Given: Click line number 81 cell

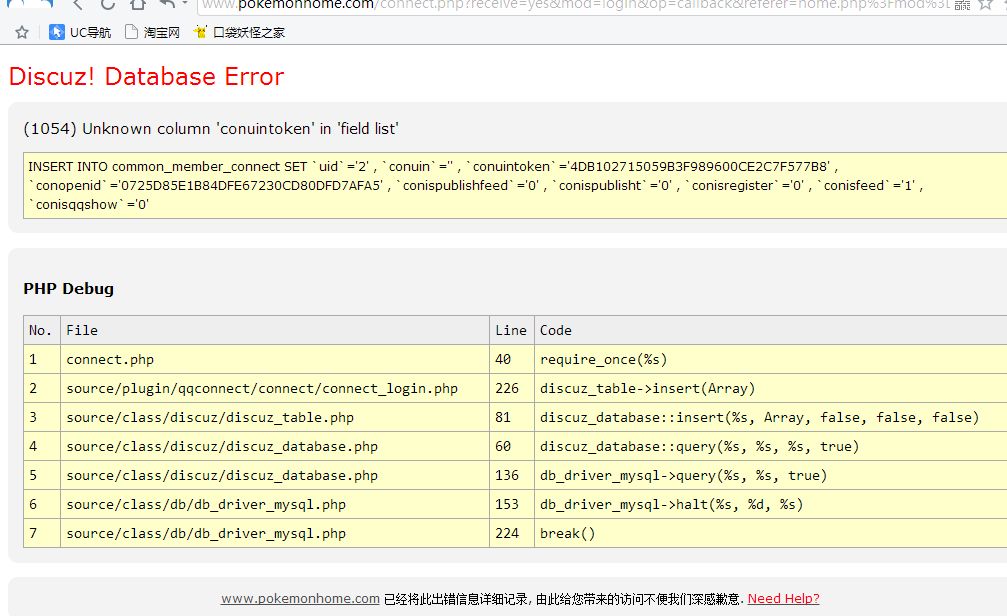Looking at the screenshot, I should coord(512,417).
